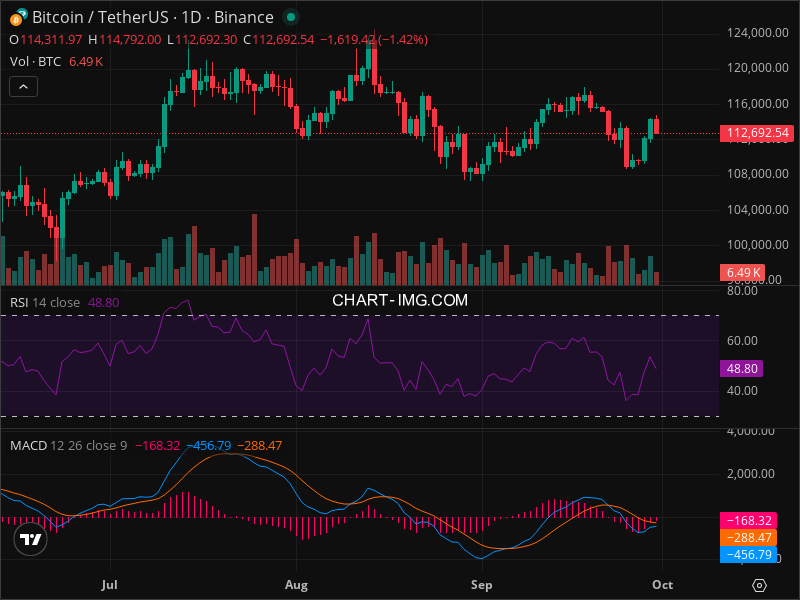Select the MACD 12 26 close 9 legend

point(68,445)
